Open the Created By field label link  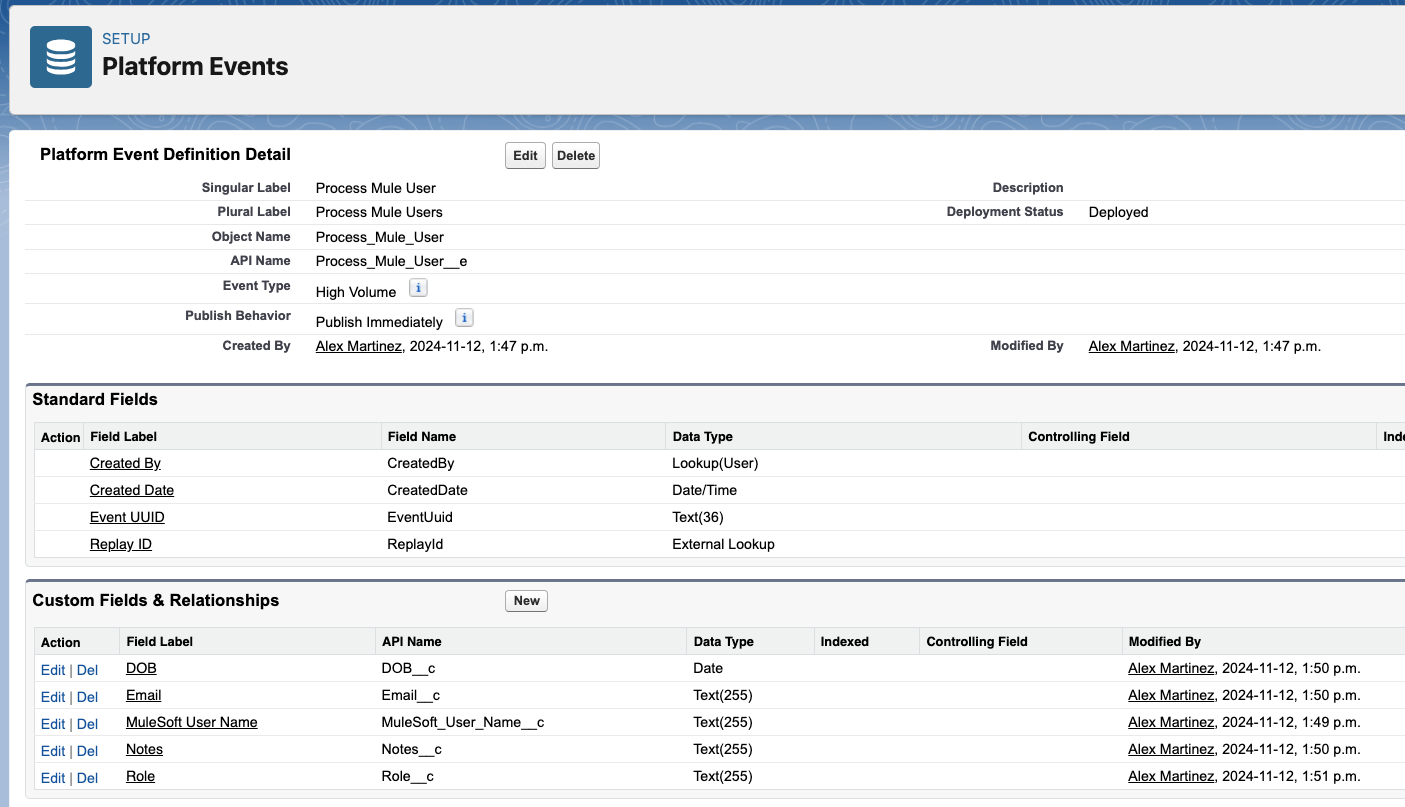pos(124,463)
